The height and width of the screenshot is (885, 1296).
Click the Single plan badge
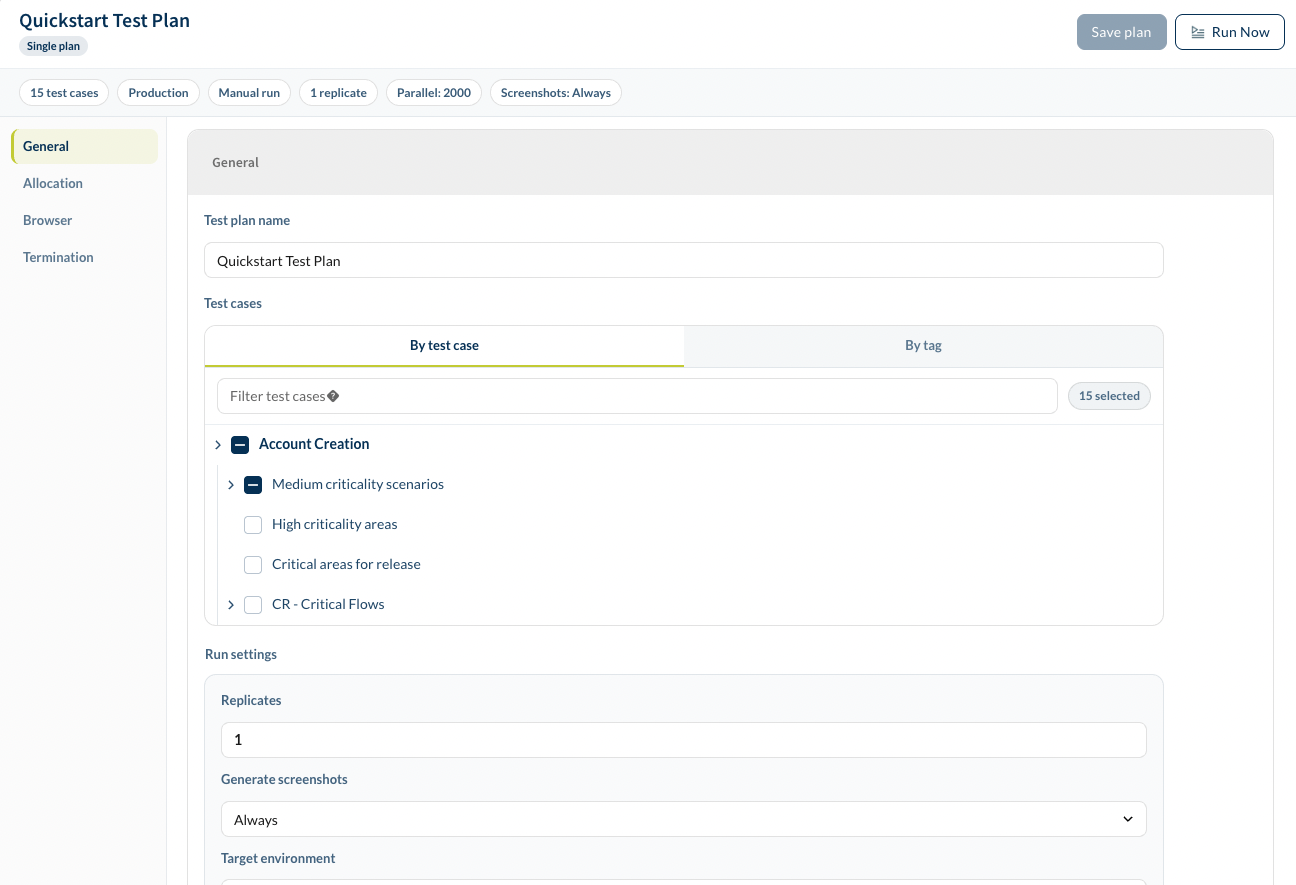click(54, 46)
